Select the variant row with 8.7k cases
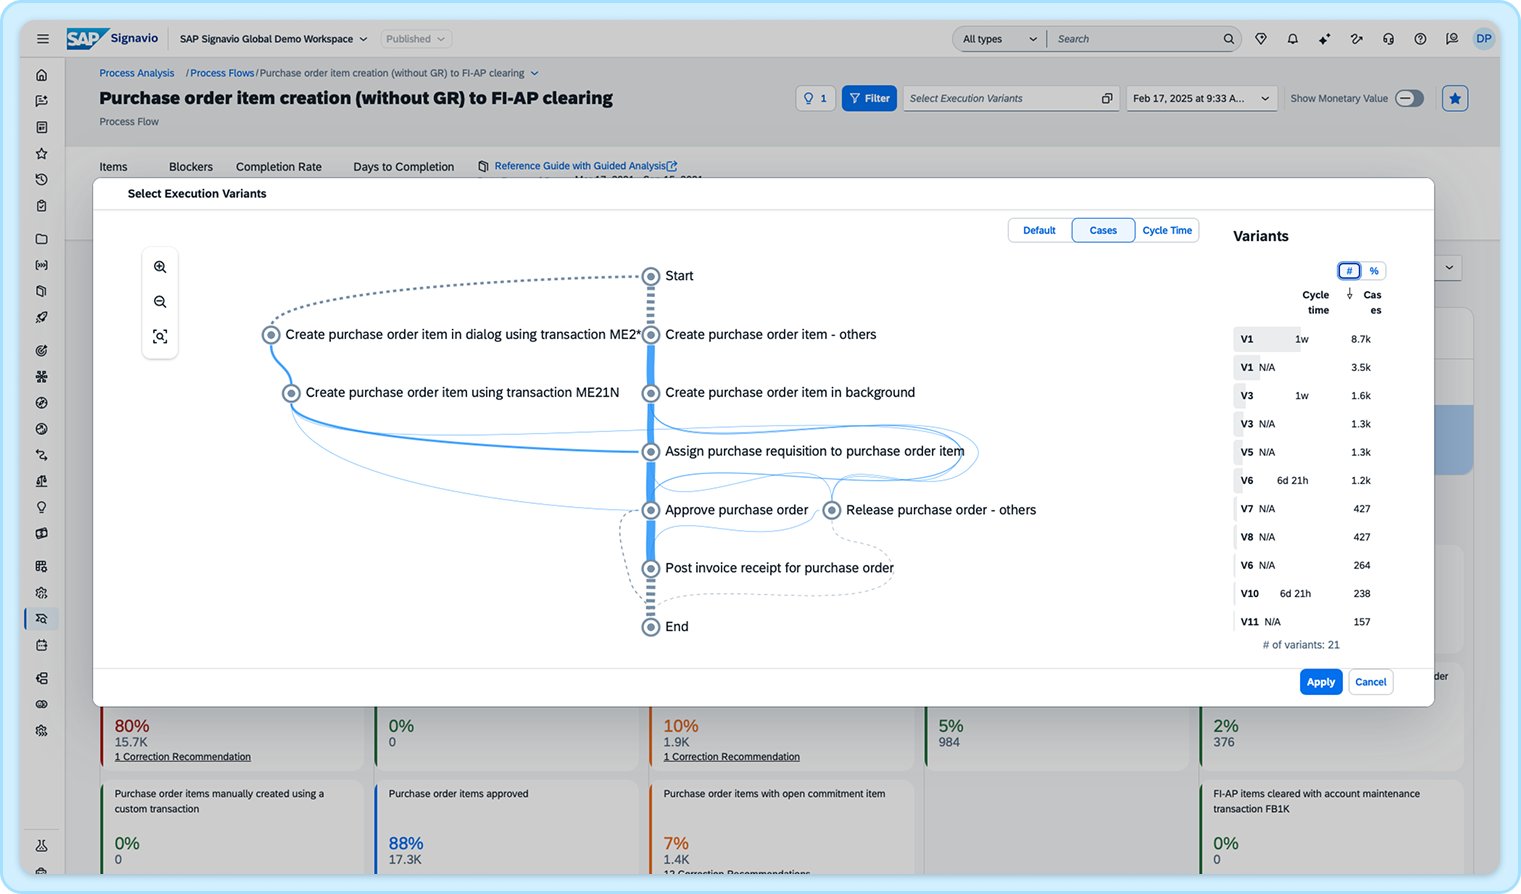Viewport: 1521px width, 894px height. [x=1310, y=339]
